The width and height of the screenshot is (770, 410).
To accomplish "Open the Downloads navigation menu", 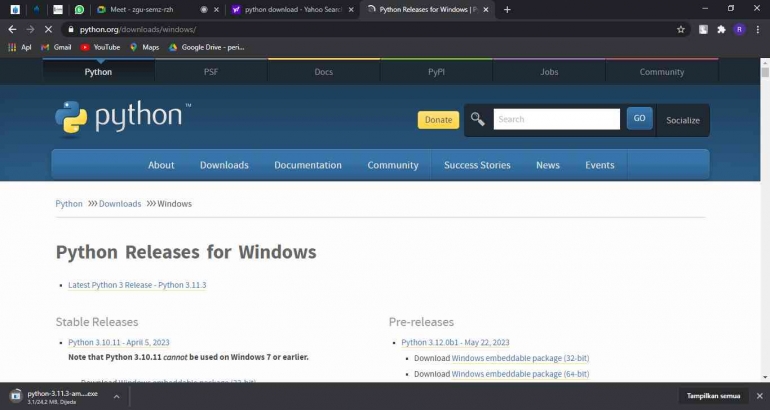I will click(224, 165).
